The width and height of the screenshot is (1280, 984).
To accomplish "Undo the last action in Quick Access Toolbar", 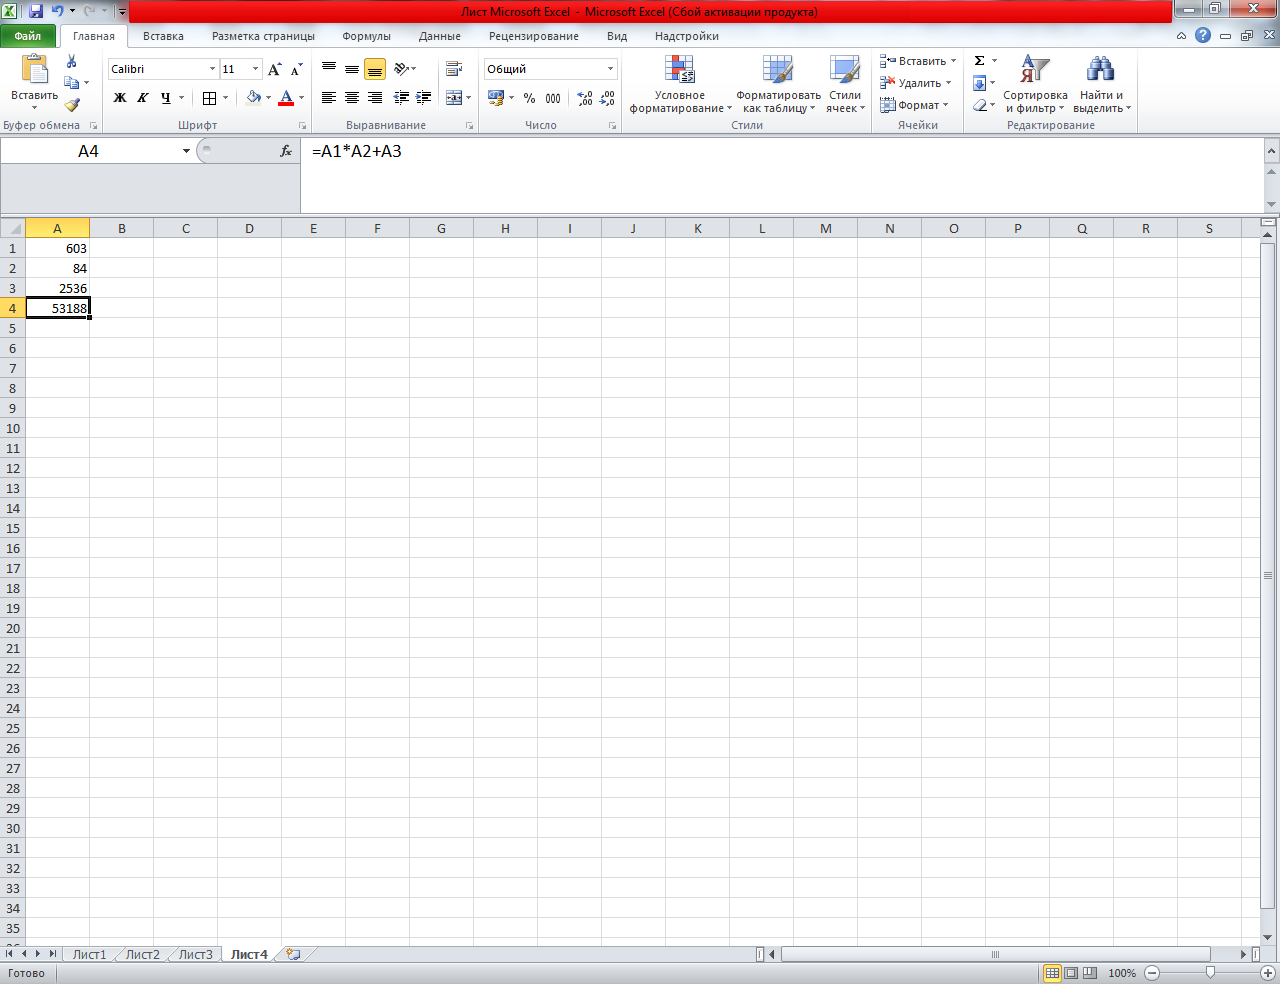I will point(58,11).
